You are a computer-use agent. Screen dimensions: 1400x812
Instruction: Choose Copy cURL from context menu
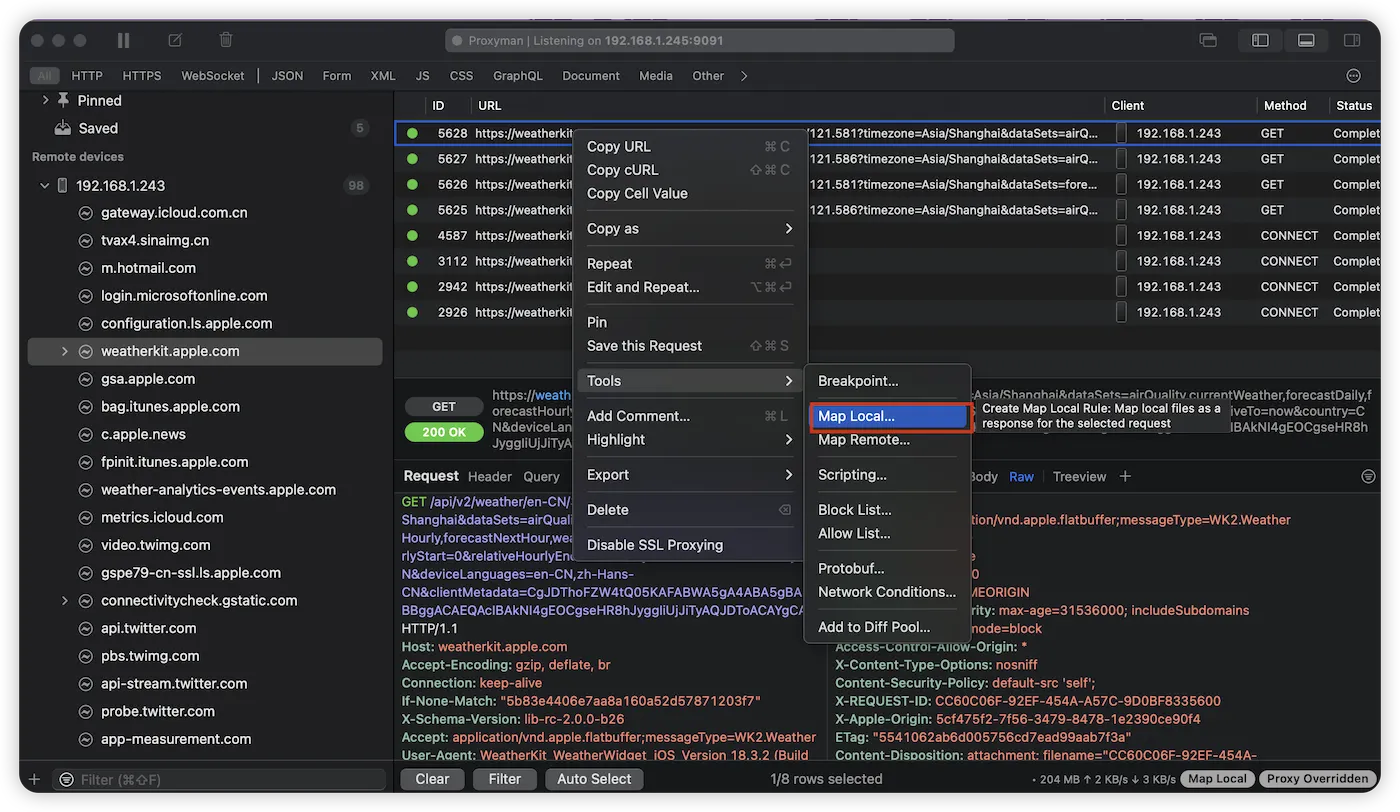pyautogui.click(x=690, y=170)
